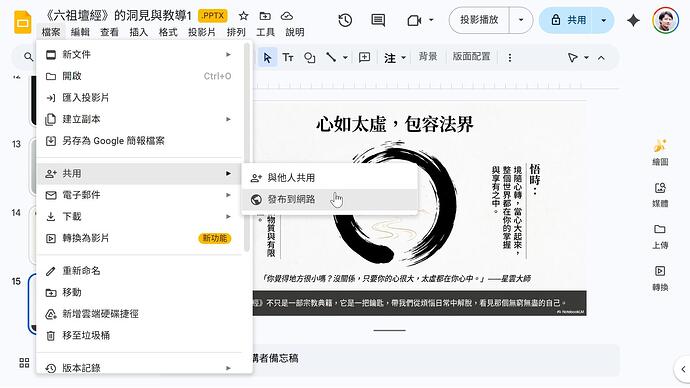Open the 插入 menu
This screenshot has height=388, width=690.
pyautogui.click(x=139, y=32)
